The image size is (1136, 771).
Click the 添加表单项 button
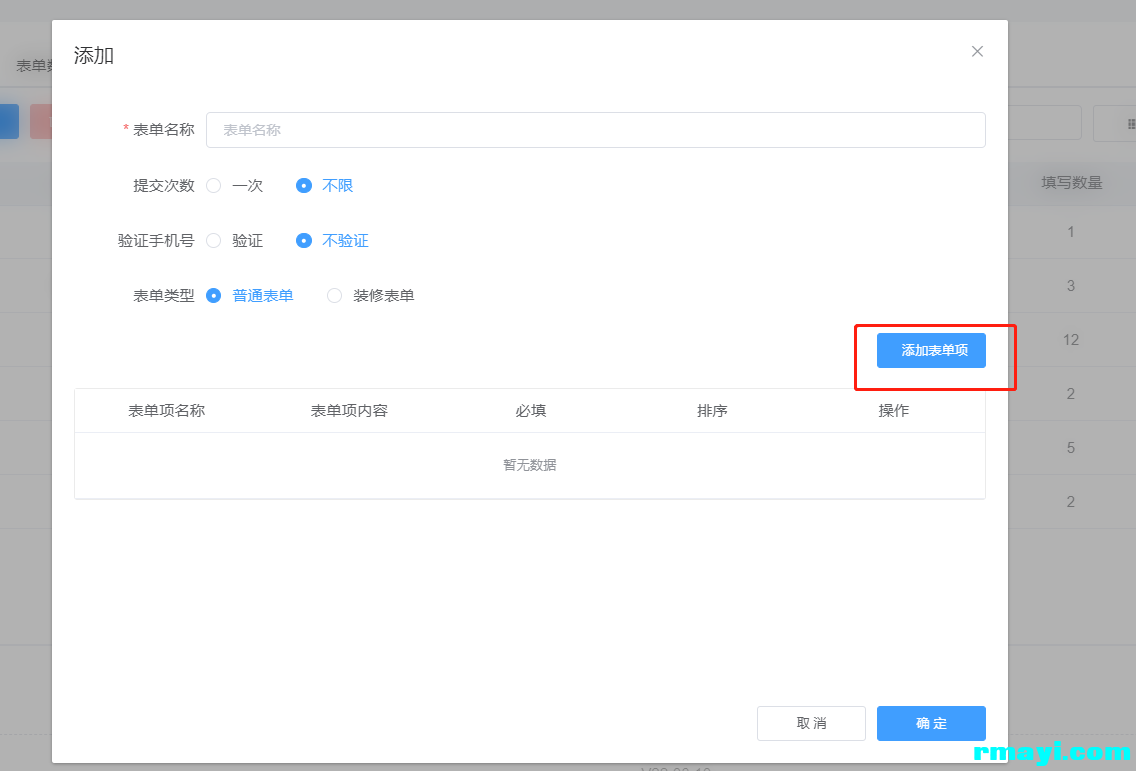tap(931, 351)
